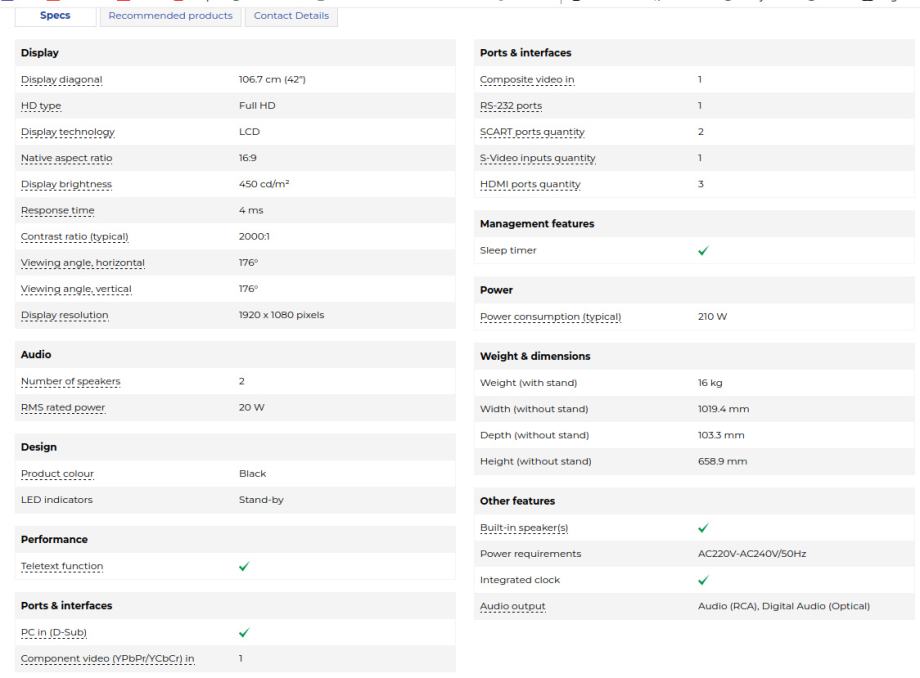The height and width of the screenshot is (678, 920).
Task: Click the Weight (with stand) label
Action: coord(529,383)
